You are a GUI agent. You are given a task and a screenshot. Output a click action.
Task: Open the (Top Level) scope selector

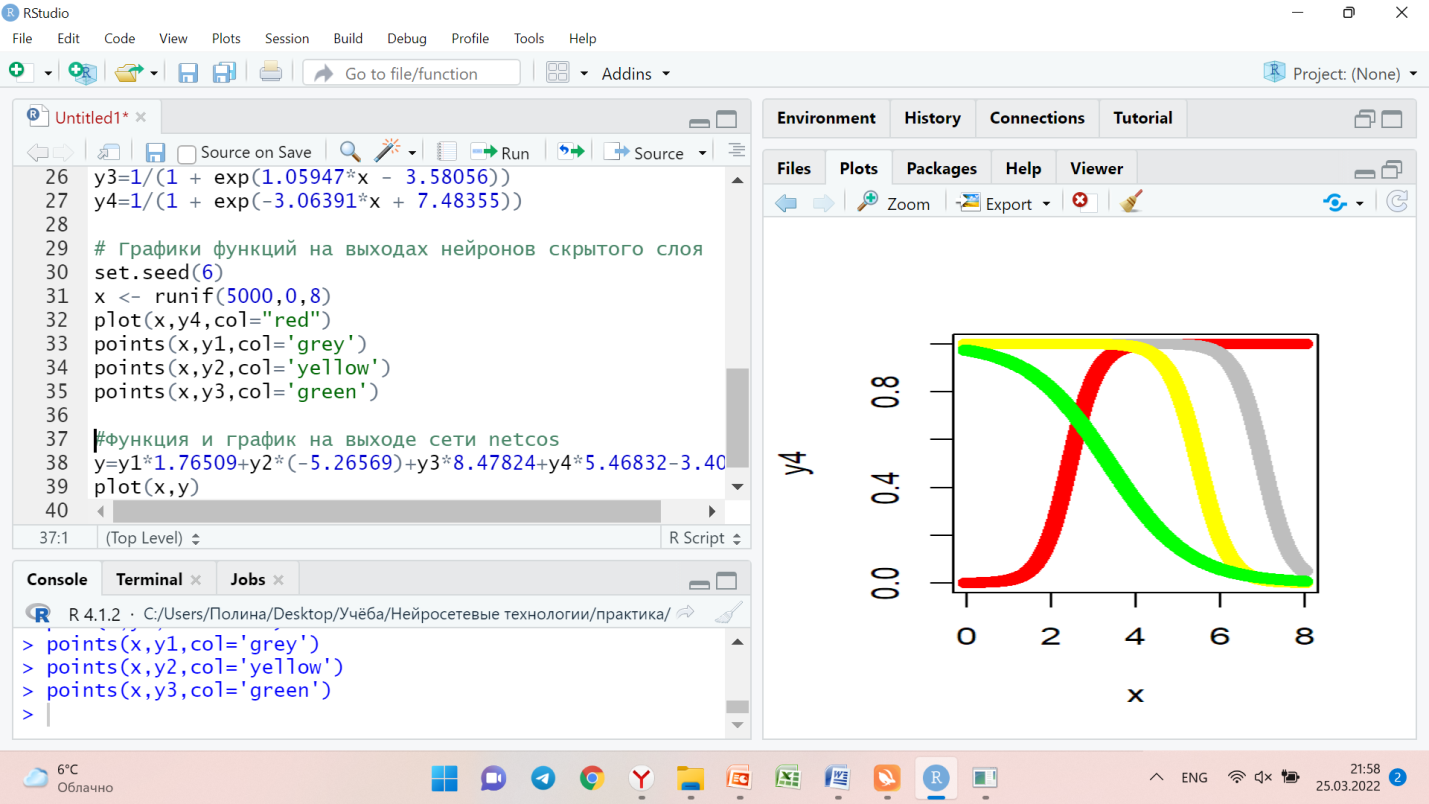(x=153, y=538)
